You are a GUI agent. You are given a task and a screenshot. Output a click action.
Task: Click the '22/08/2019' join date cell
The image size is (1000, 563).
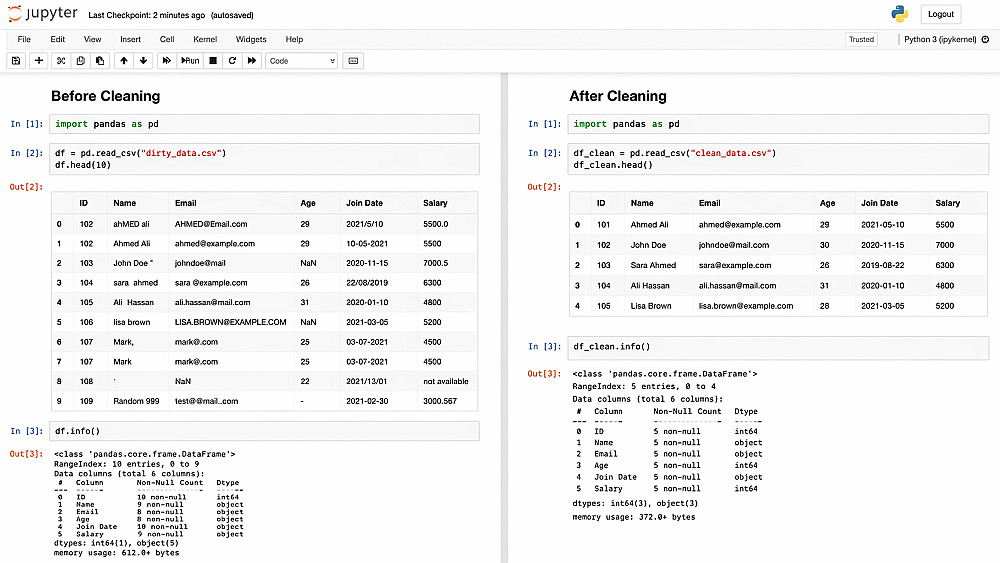367,283
